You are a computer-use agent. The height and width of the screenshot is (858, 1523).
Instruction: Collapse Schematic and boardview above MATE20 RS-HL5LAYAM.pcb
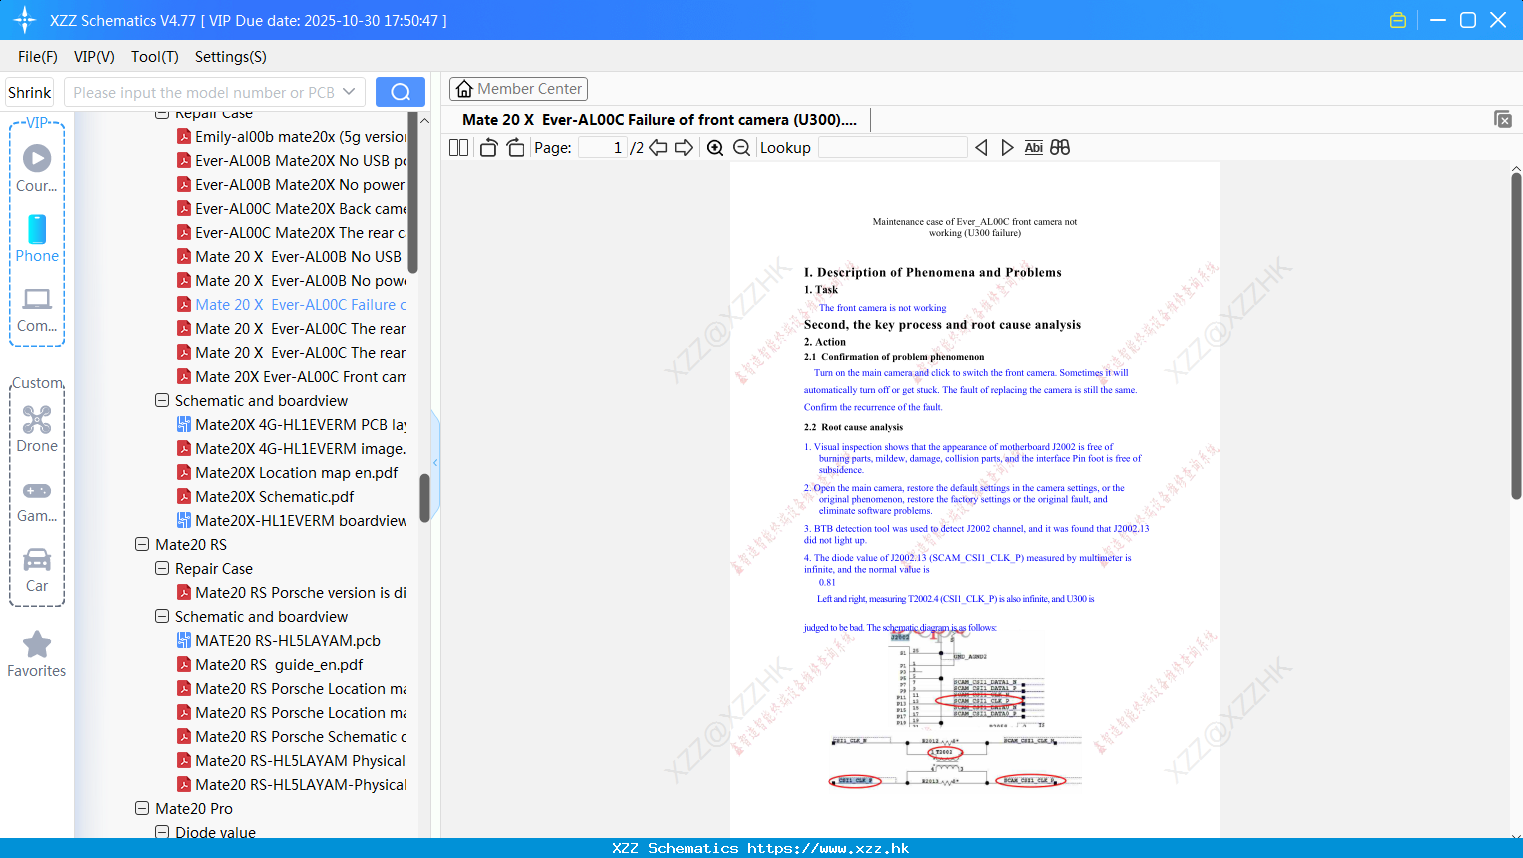coord(162,617)
